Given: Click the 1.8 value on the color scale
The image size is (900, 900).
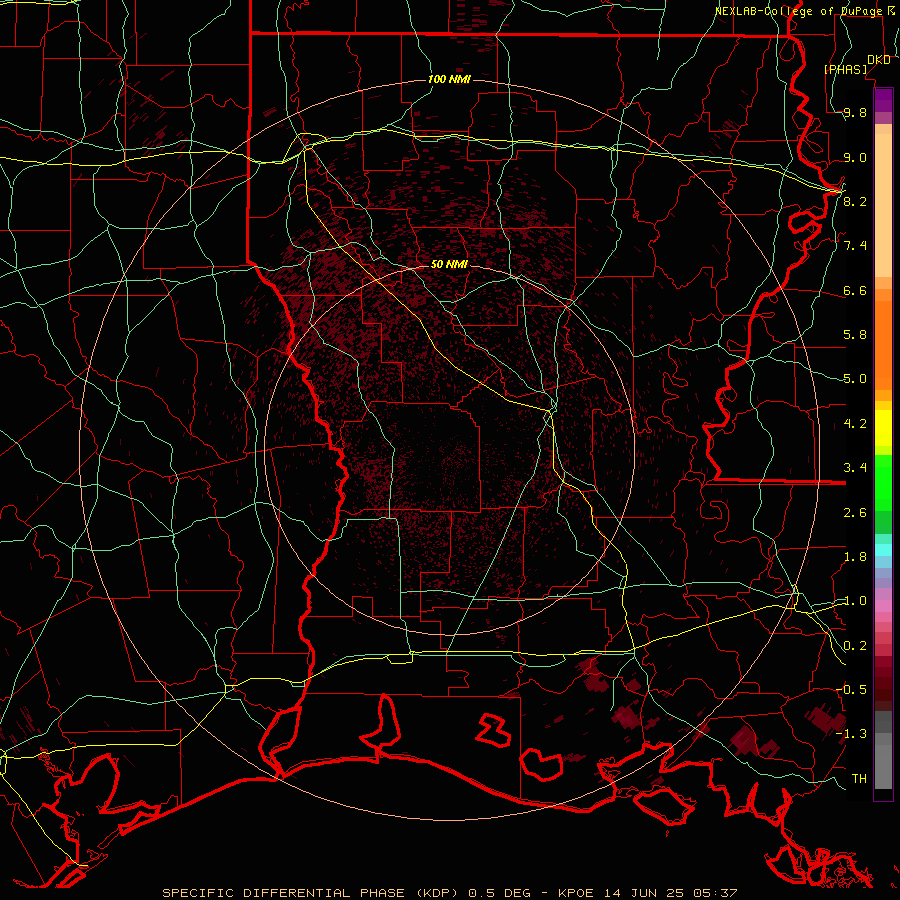Looking at the screenshot, I should point(855,557).
